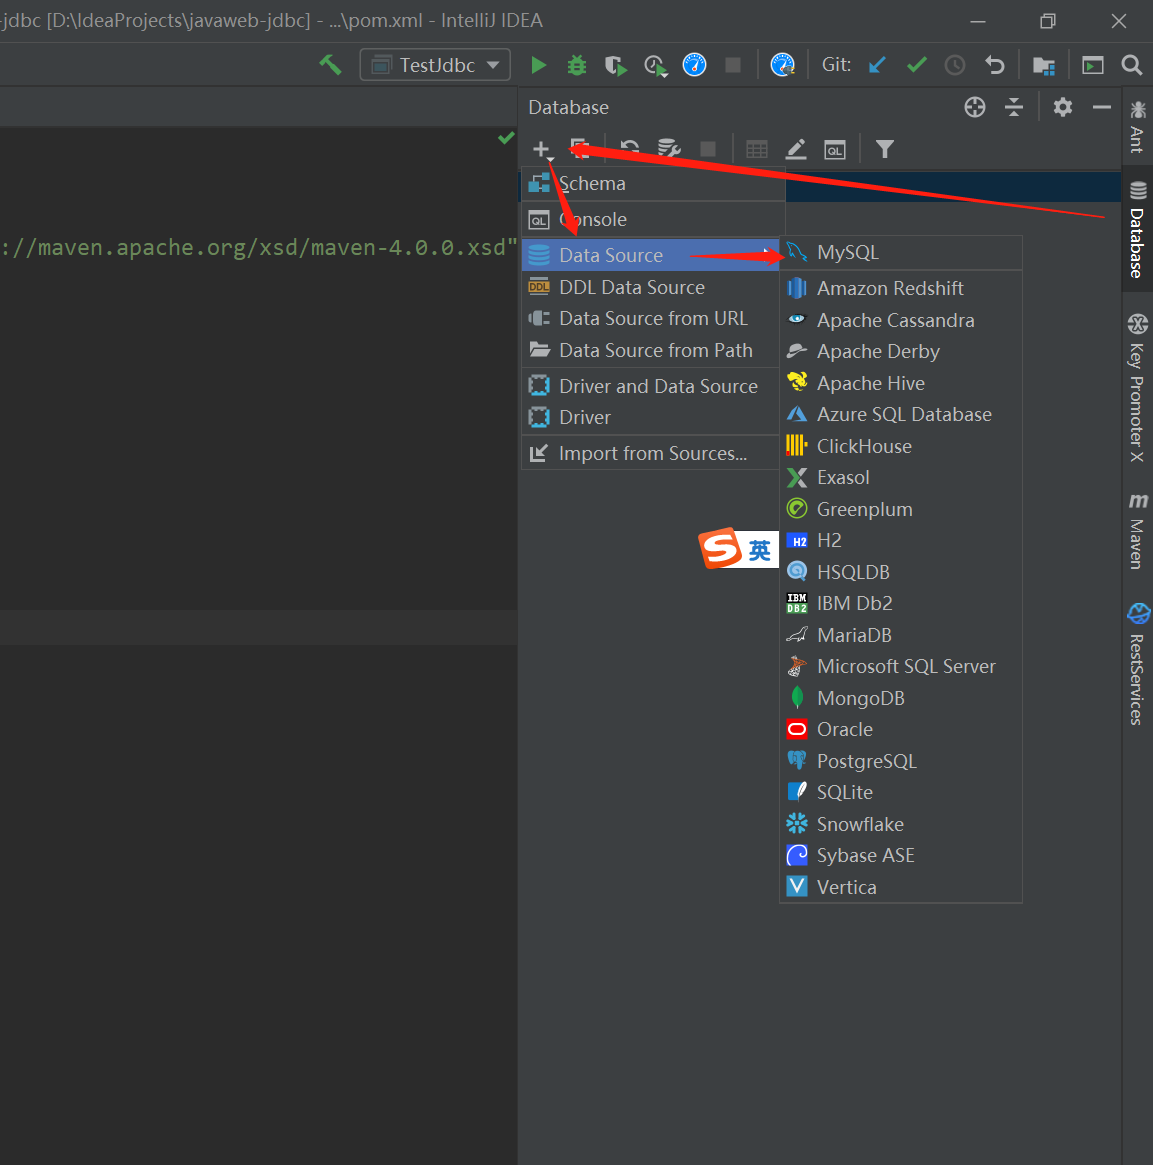This screenshot has height=1165, width=1153.
Task: Select the Driver menu item
Action: click(651, 418)
